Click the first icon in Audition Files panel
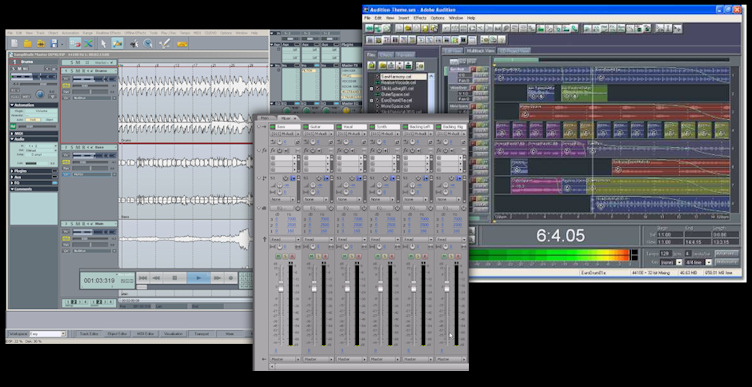This screenshot has width=752, height=387. point(371,65)
